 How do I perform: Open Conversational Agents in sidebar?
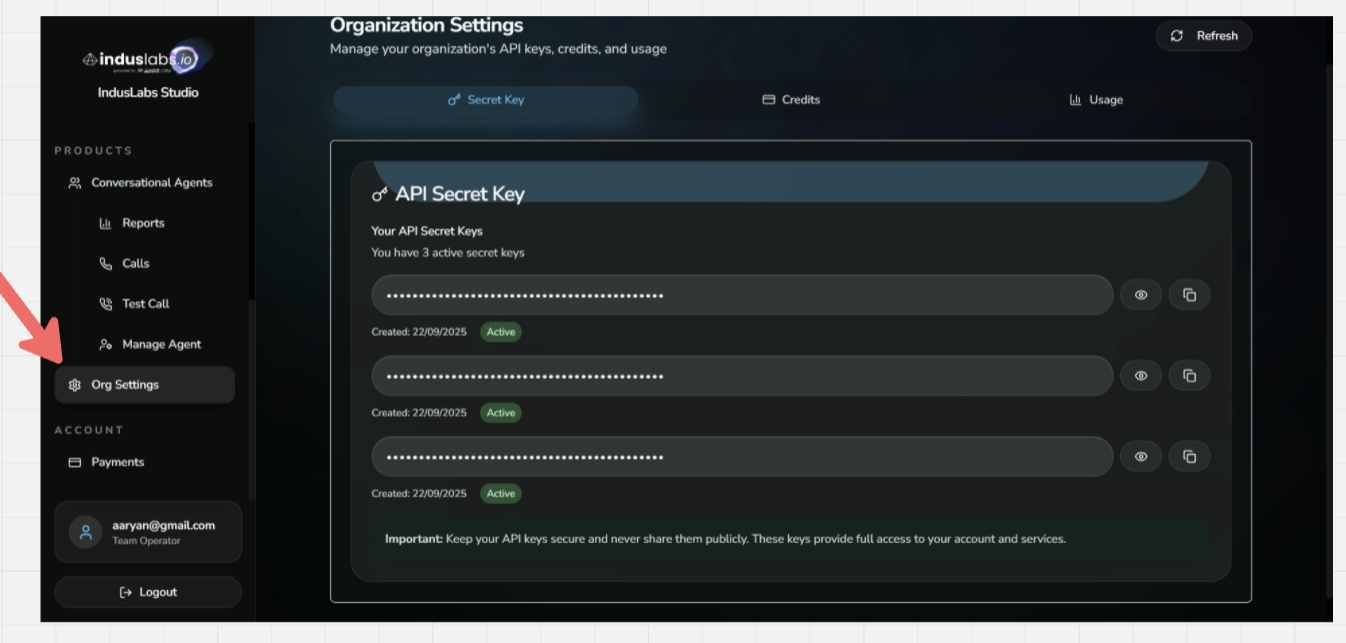tap(150, 183)
